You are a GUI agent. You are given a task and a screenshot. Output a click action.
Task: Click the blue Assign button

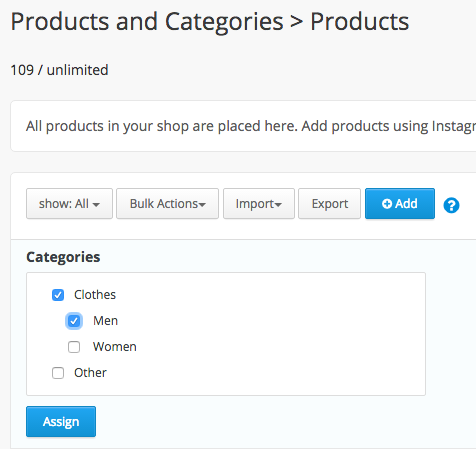61,421
